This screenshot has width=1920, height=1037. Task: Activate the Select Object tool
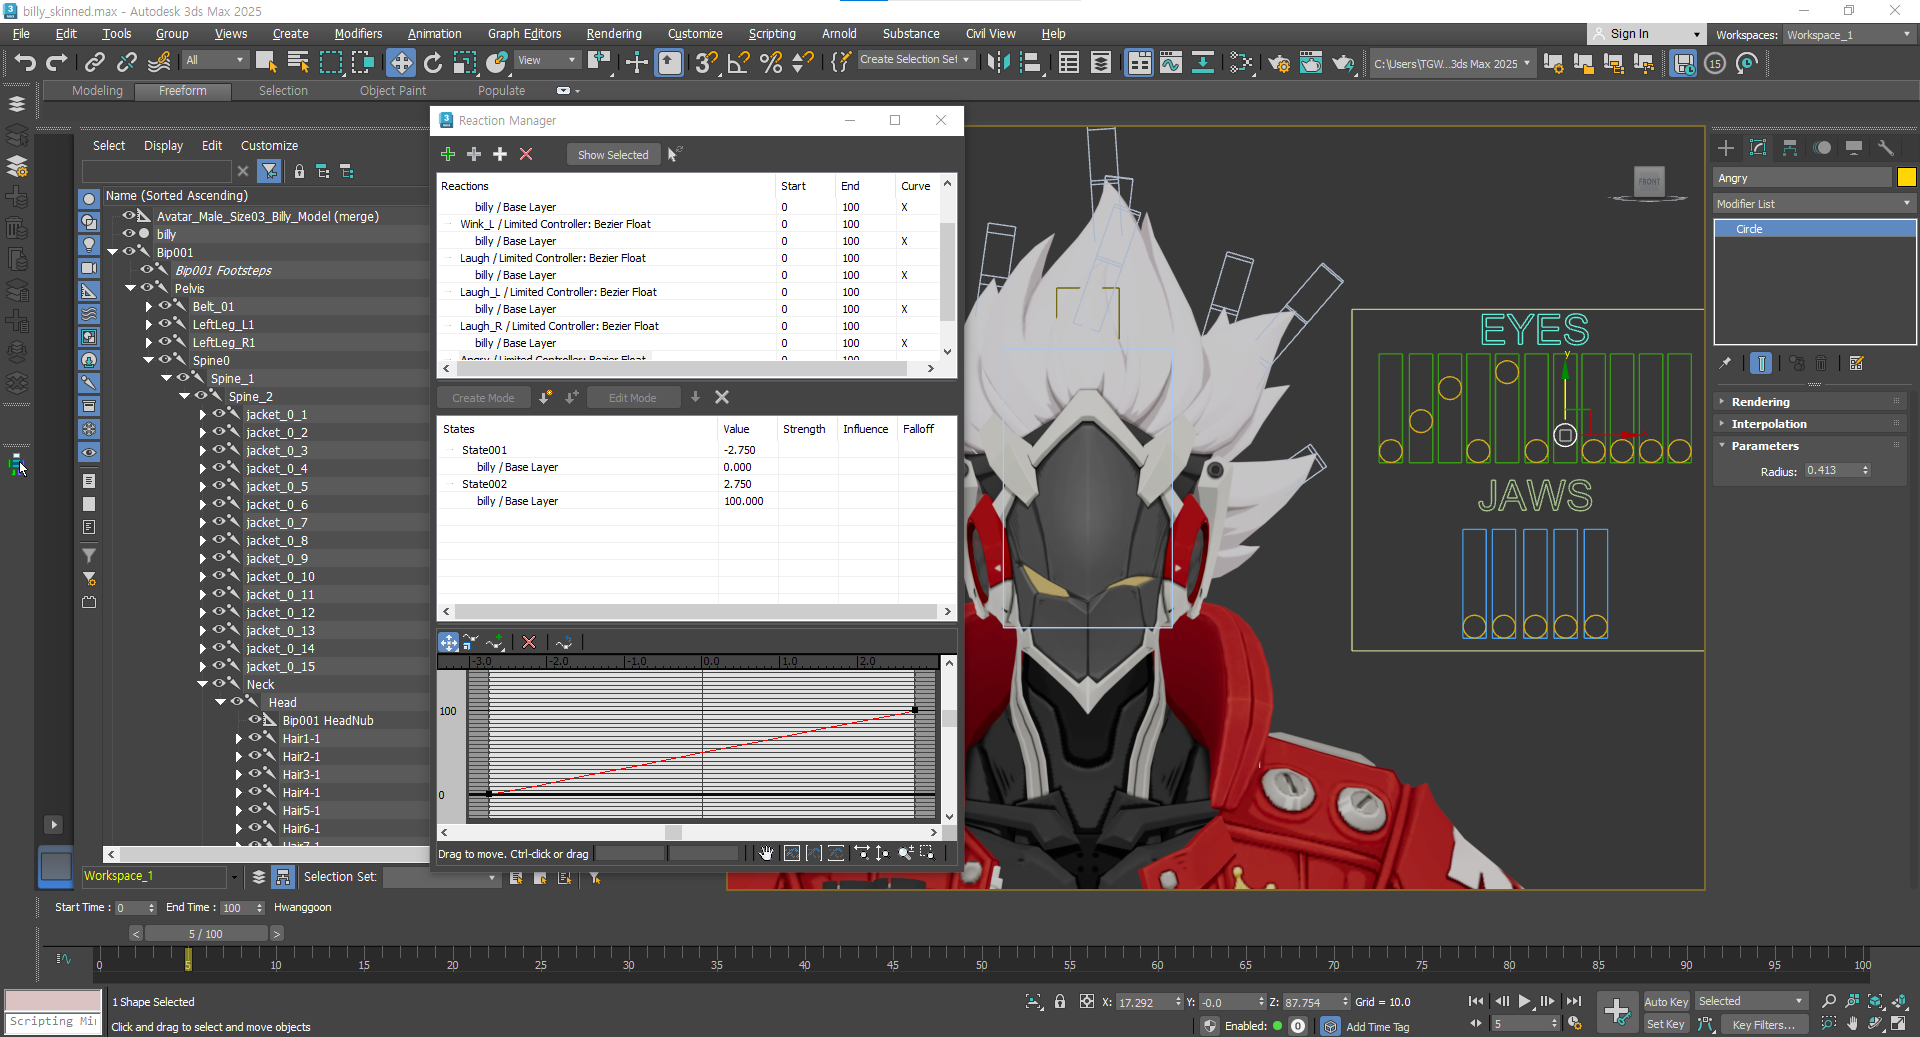point(265,63)
